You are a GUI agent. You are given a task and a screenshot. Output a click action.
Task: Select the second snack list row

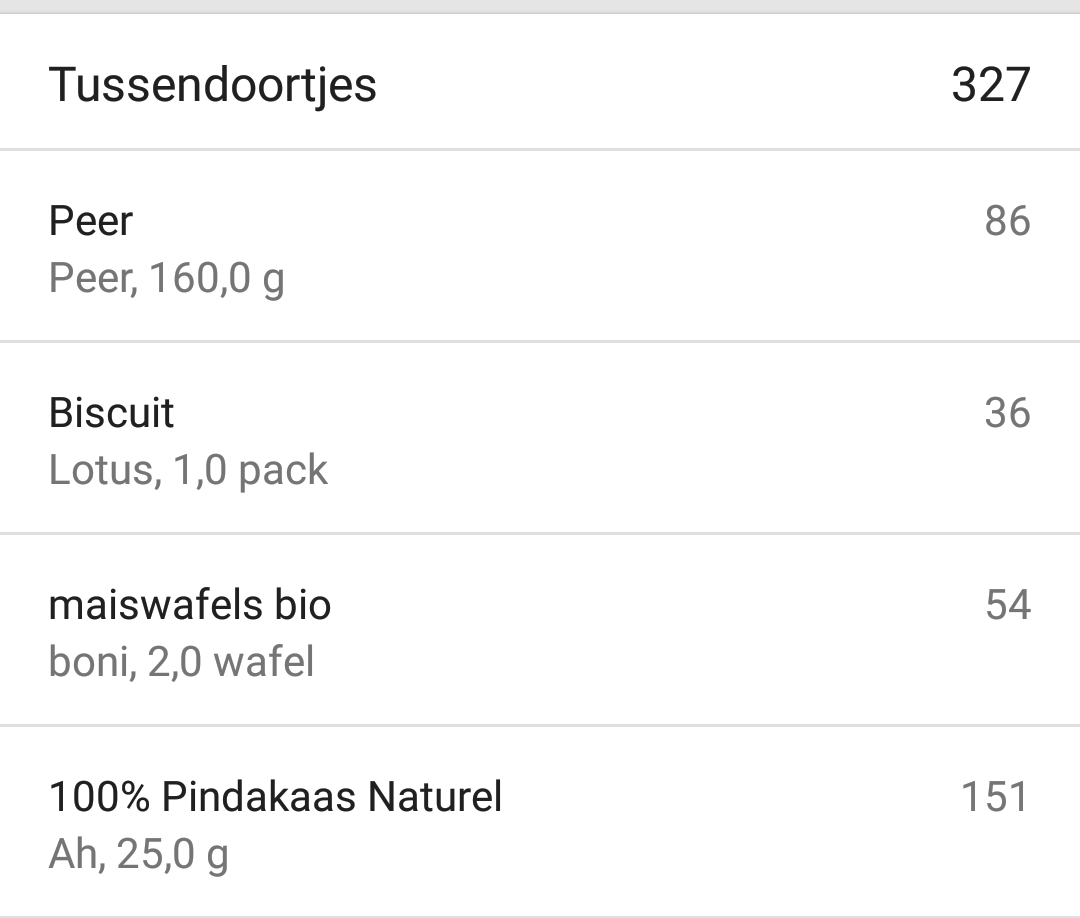pyautogui.click(x=540, y=437)
